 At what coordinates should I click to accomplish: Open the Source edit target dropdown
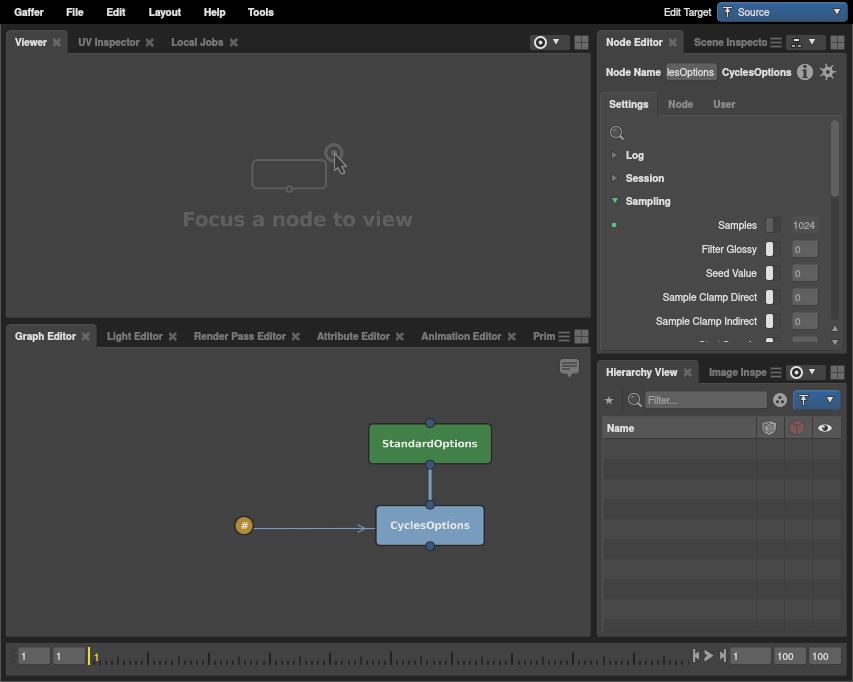coord(782,12)
